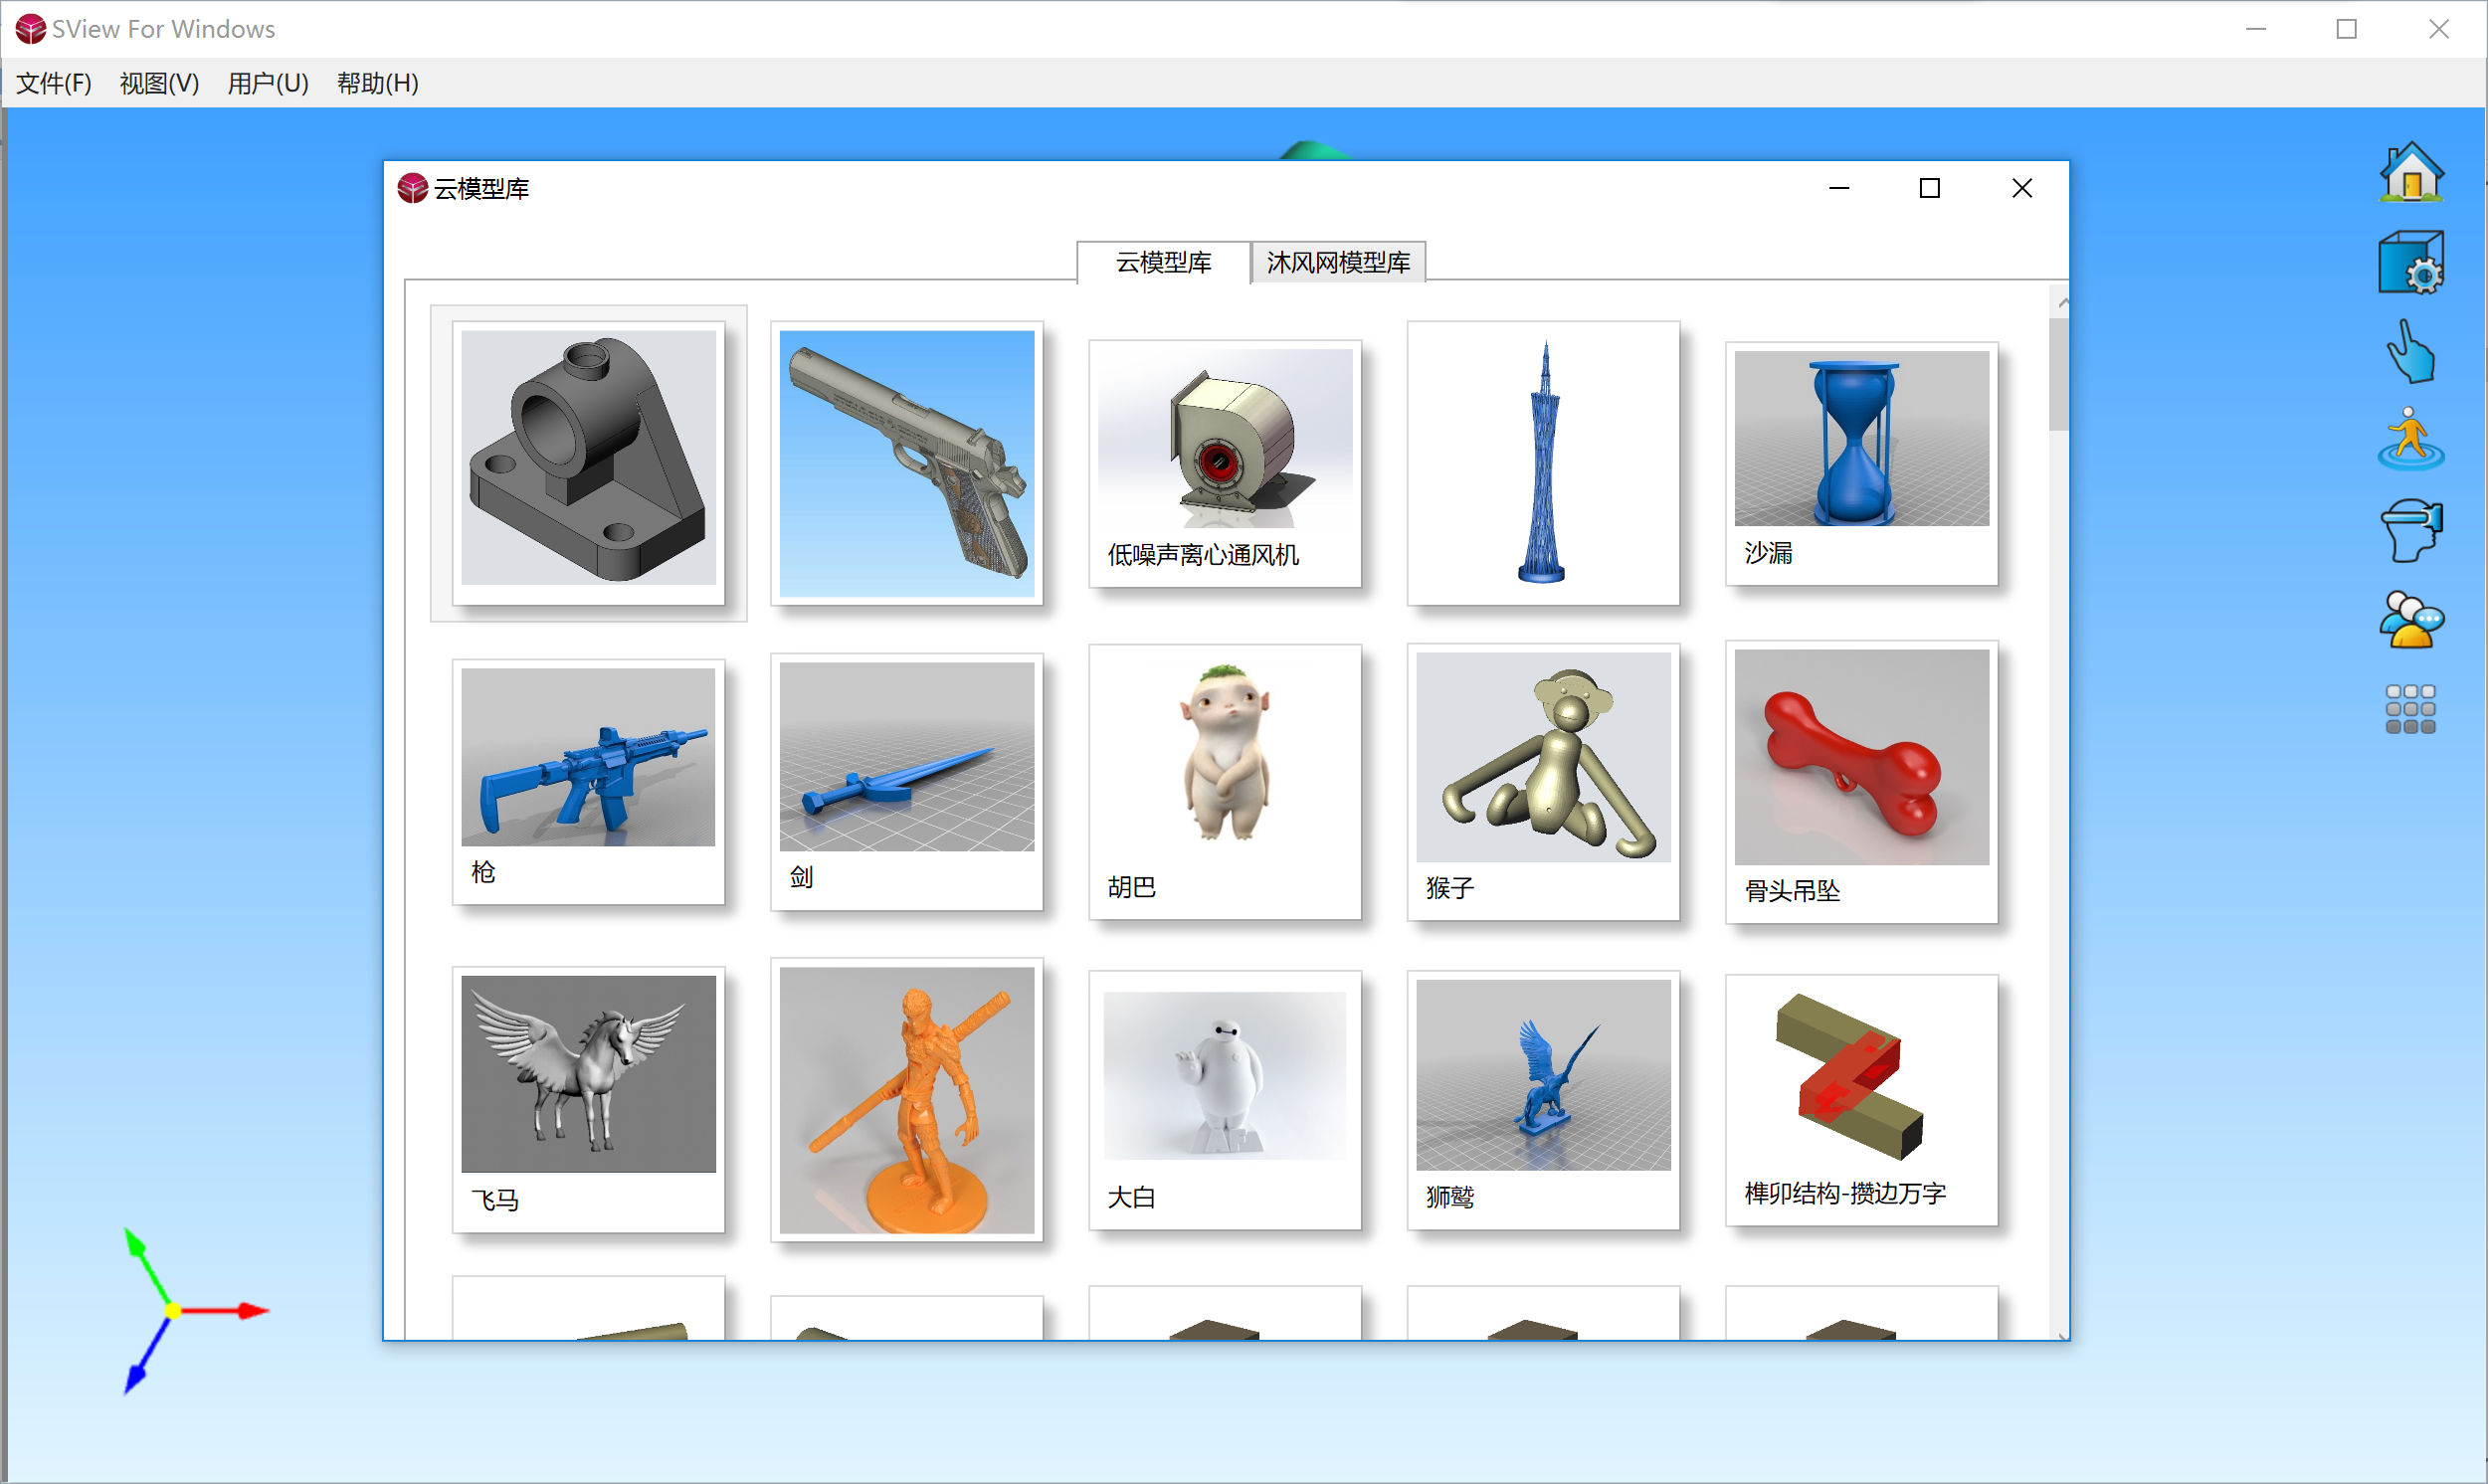Open the 狮鹫 griffin model
Viewport: 2488px width, 1484px height.
click(x=1543, y=1099)
